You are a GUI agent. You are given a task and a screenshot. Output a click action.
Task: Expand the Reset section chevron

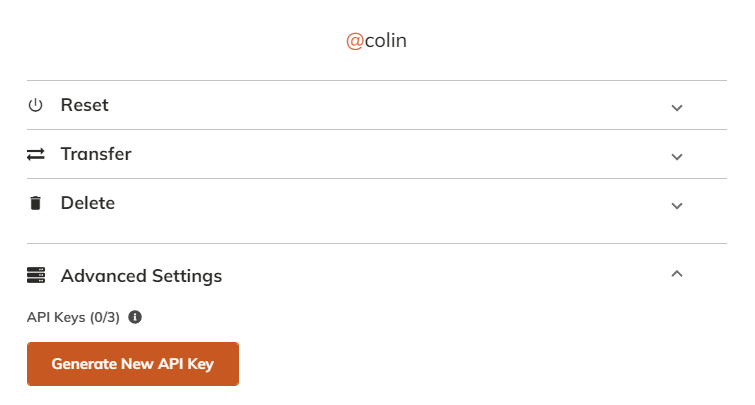[x=677, y=108]
